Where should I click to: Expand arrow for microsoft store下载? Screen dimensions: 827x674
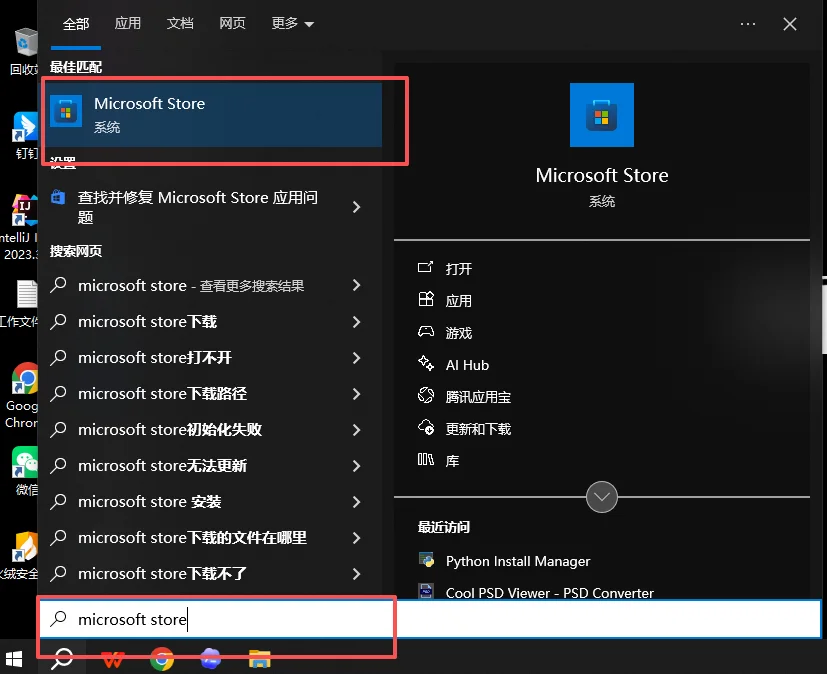357,322
